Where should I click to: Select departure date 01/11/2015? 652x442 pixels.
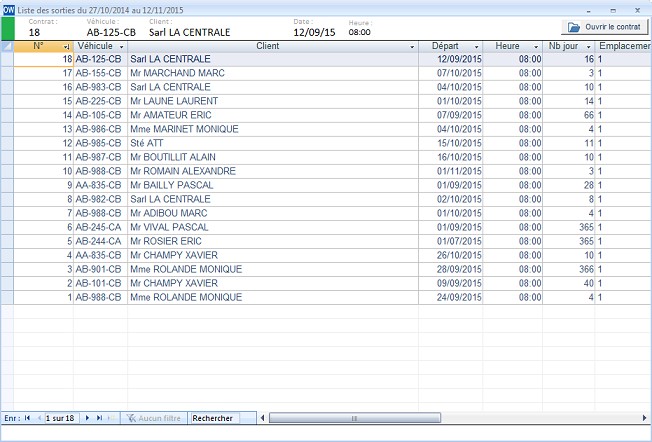pyautogui.click(x=450, y=171)
